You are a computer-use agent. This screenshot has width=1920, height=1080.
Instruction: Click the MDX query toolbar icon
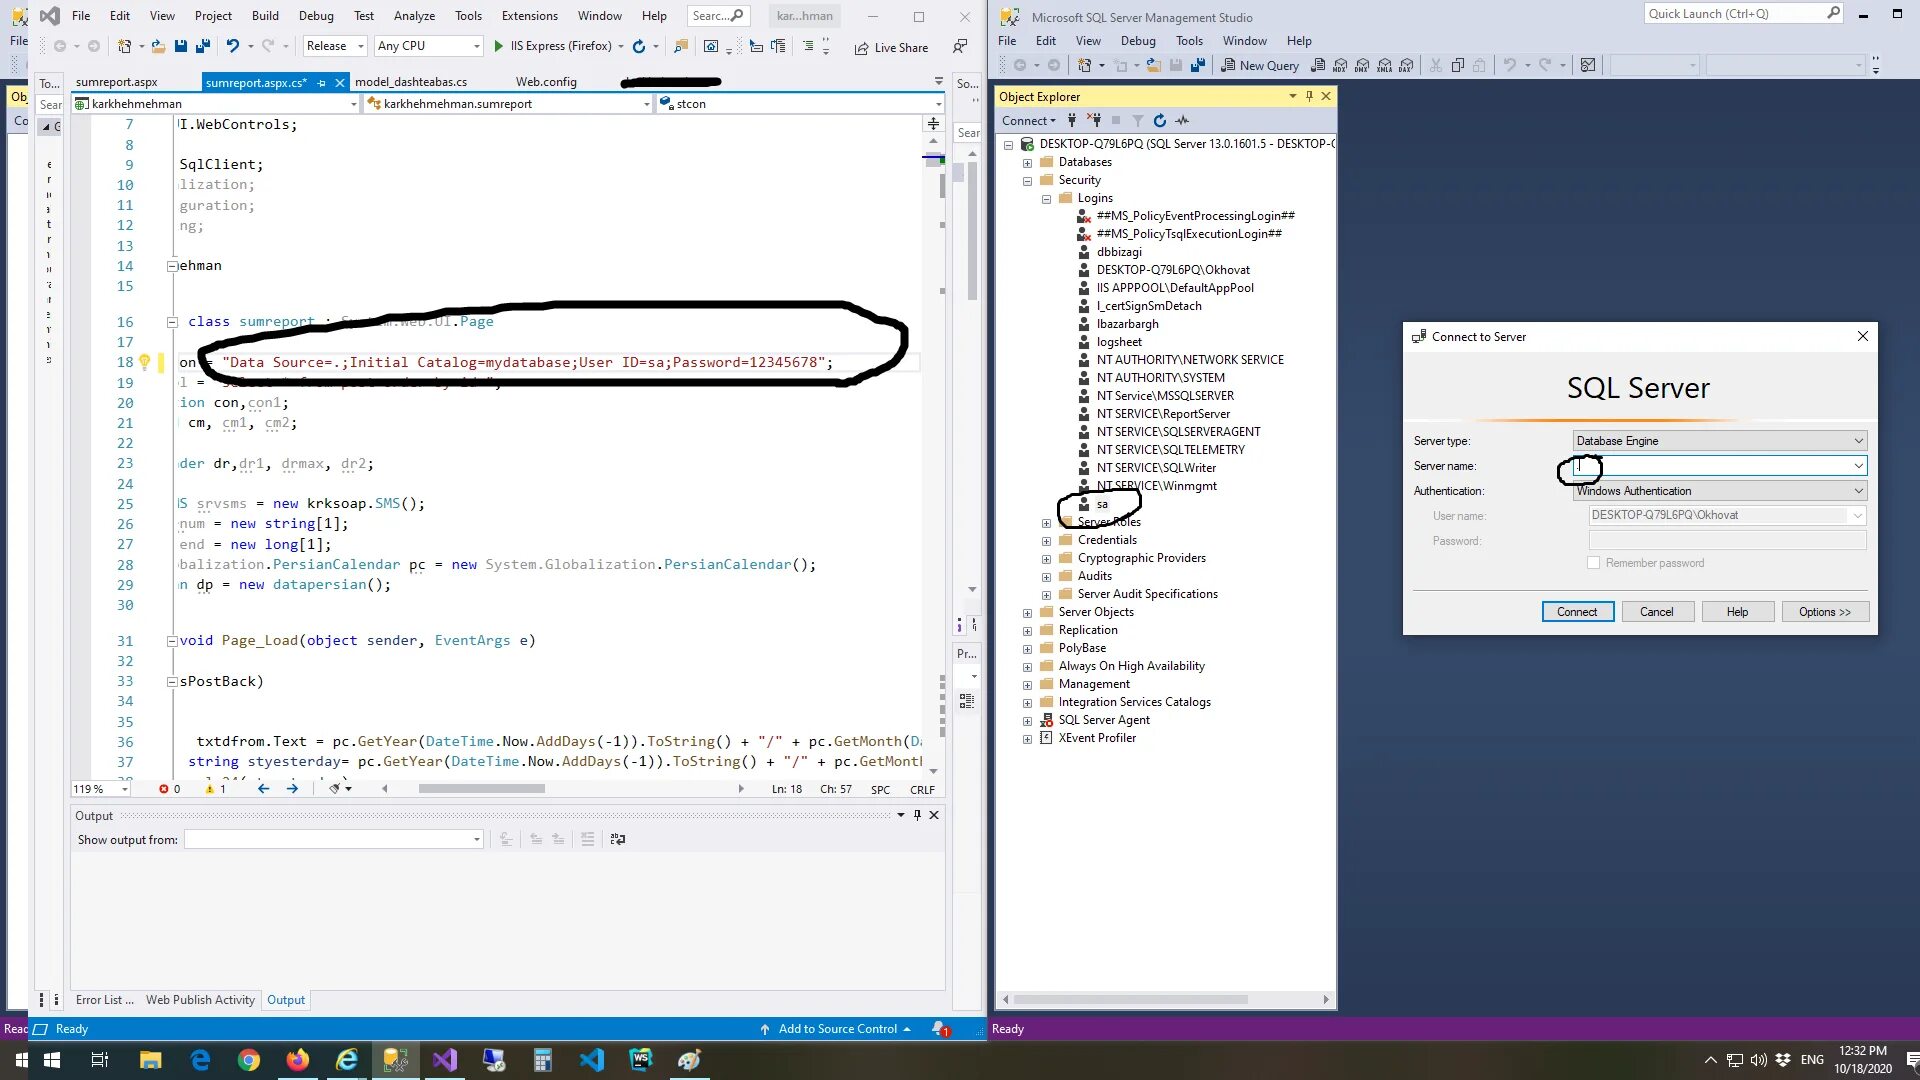tap(1340, 65)
